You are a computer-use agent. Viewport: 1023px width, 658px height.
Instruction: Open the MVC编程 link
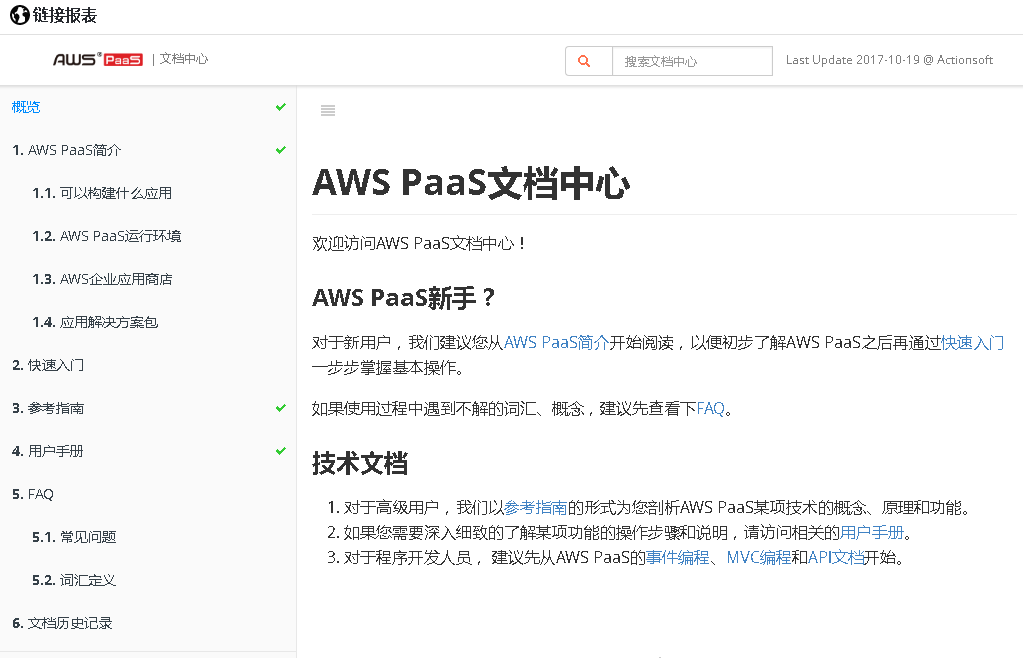758,558
